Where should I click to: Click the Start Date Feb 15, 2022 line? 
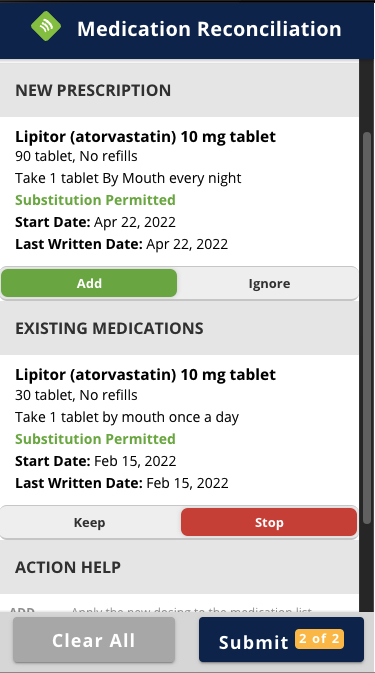tap(96, 461)
